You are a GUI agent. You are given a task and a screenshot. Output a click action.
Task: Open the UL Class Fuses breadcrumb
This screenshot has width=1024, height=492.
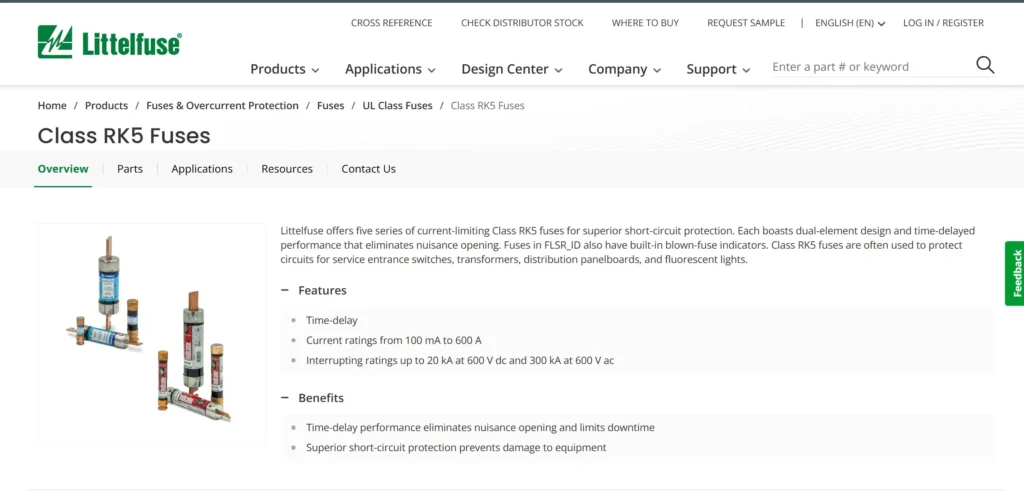(397, 105)
